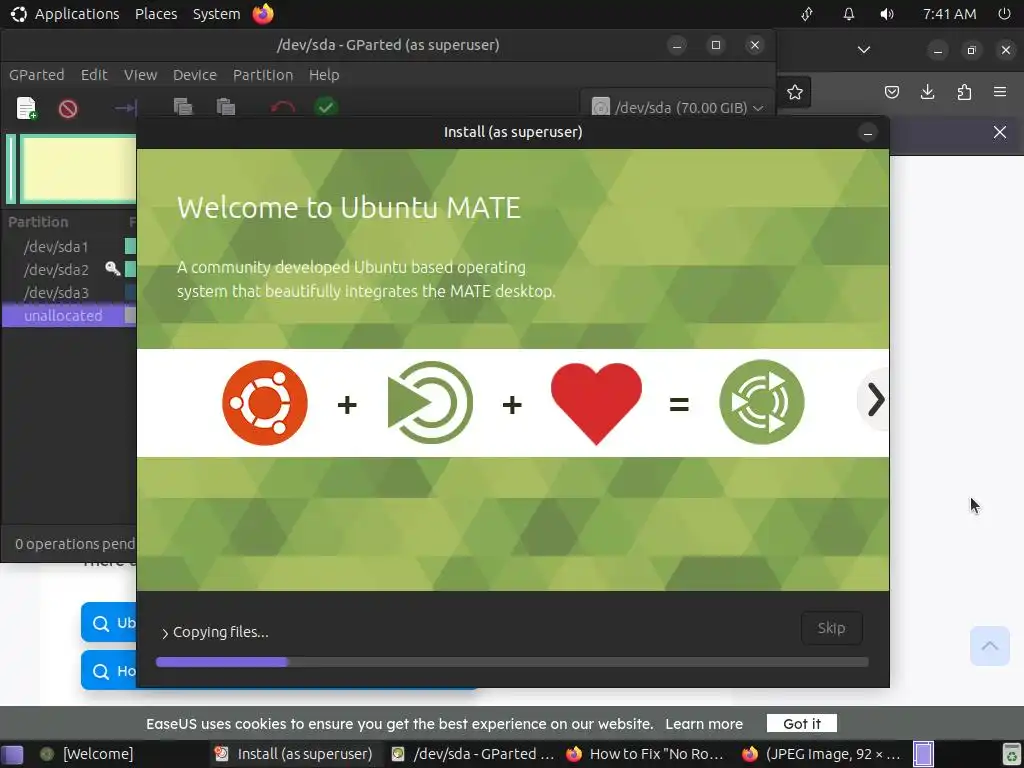1024x768 pixels.
Task: Click the scroll-to-top arrow button on webpage
Action: tap(989, 646)
